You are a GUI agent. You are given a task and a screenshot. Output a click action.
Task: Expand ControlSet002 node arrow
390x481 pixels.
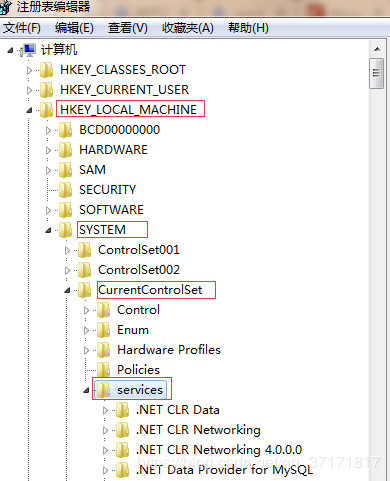(x=67, y=270)
